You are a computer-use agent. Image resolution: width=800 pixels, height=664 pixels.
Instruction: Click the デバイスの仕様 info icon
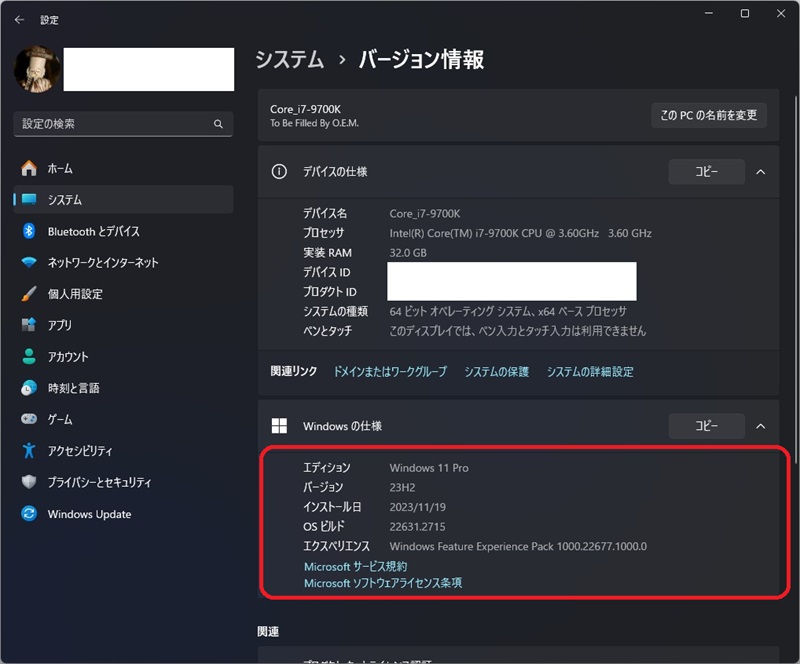tap(279, 171)
